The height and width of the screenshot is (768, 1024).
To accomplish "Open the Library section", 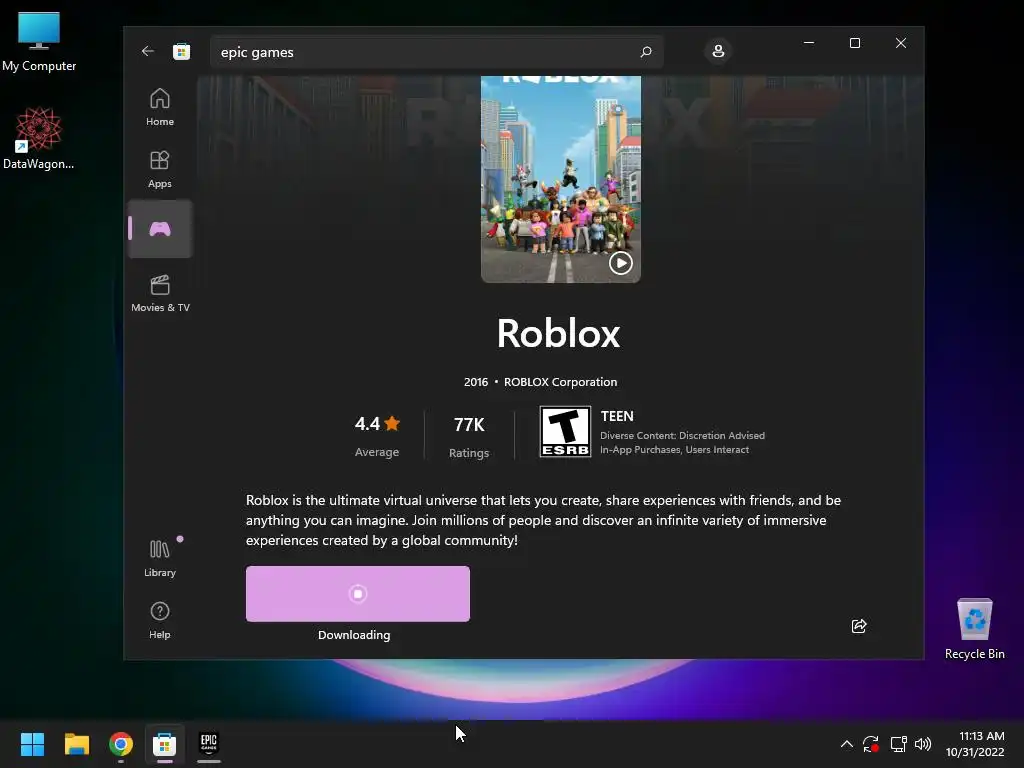I will pos(160,558).
